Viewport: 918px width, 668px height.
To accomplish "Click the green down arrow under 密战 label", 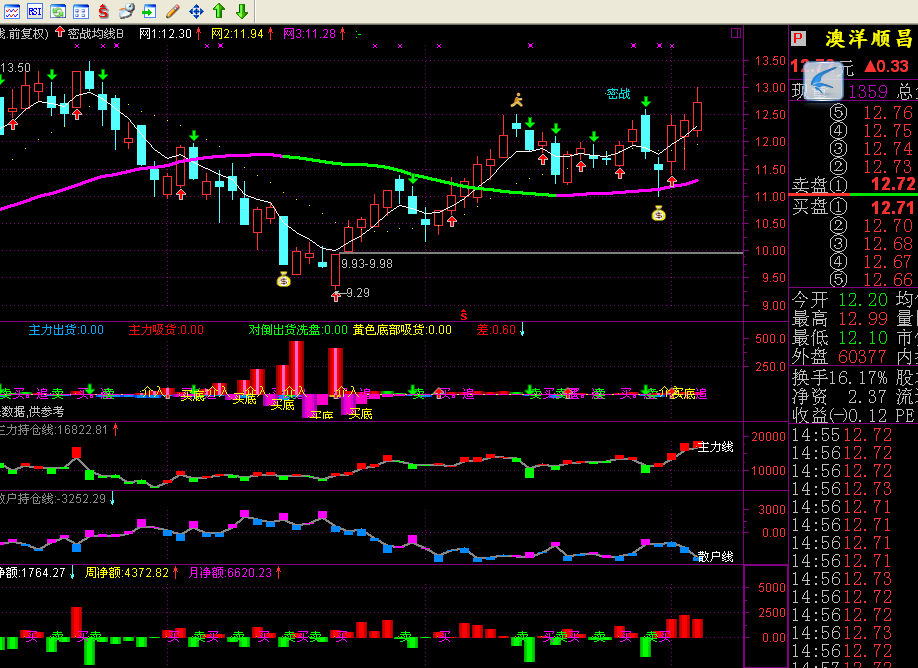I will 646,102.
